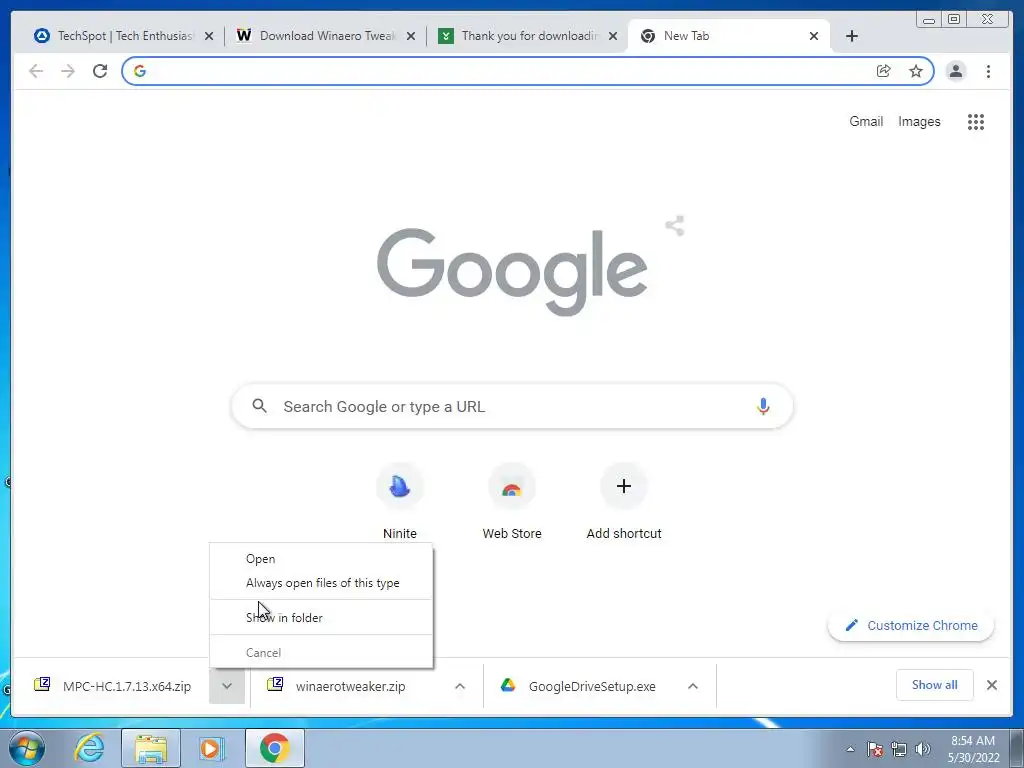Close the TechSpot tab

click(209, 36)
